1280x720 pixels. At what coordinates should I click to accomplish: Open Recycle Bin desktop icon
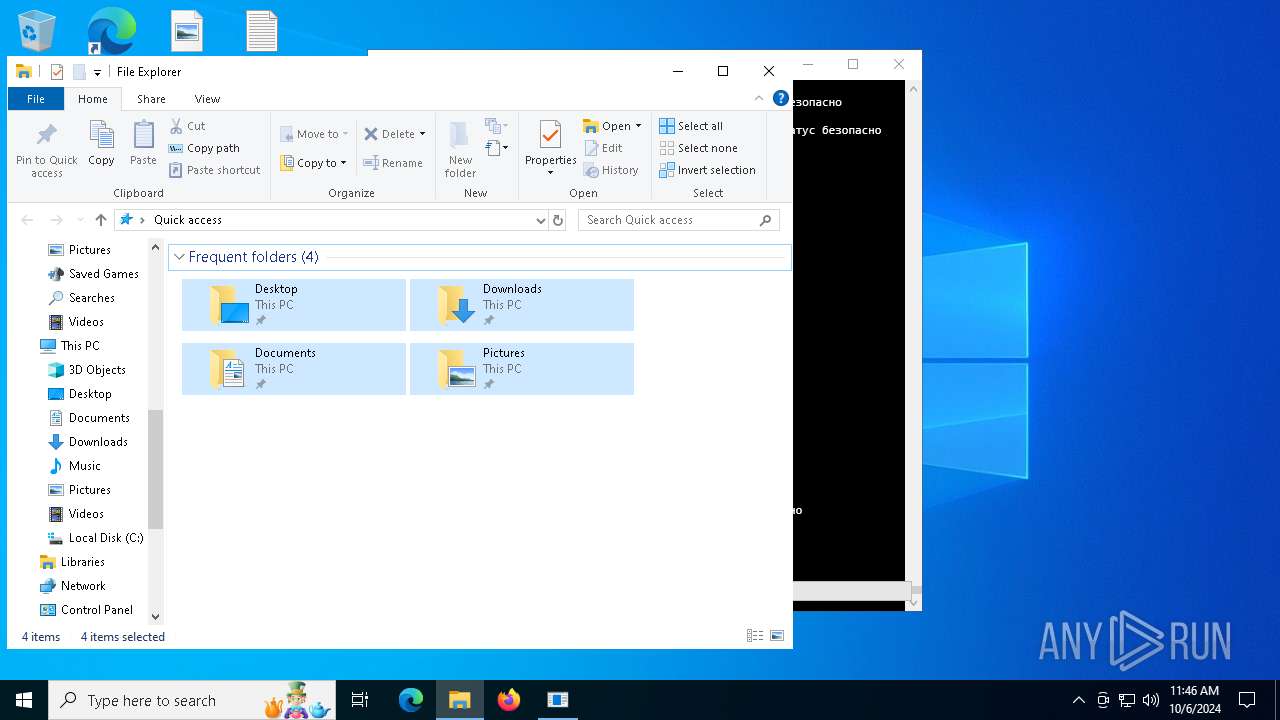pyautogui.click(x=37, y=30)
